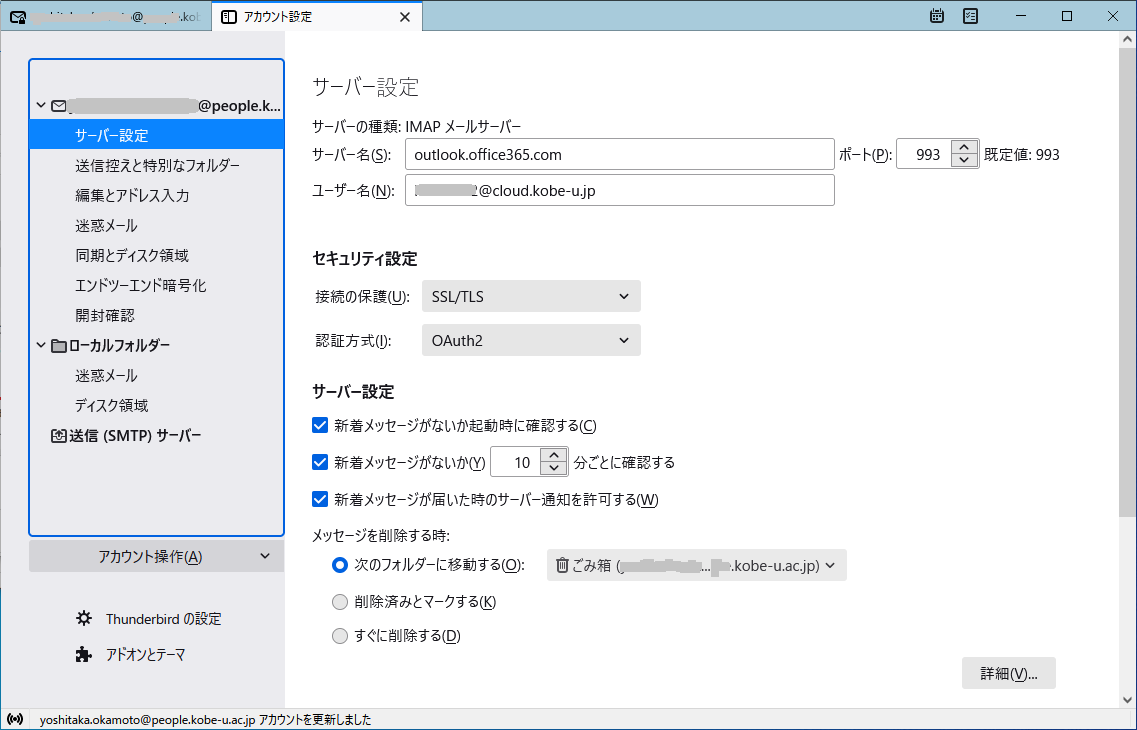The image size is (1137, 730).
Task: Open 送信控えと特別なフォルダー settings
Action: coord(157,165)
